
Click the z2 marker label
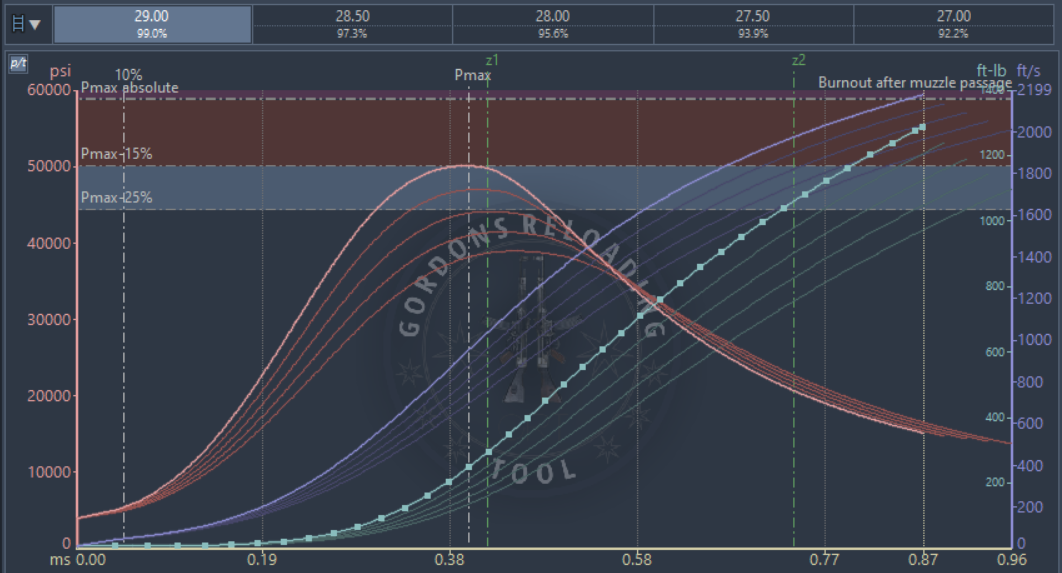tap(798, 61)
